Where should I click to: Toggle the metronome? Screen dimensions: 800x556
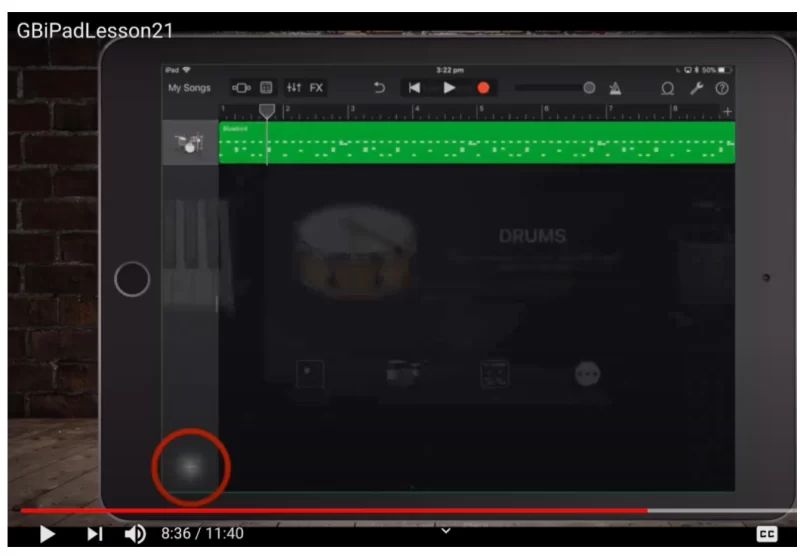pyautogui.click(x=616, y=88)
